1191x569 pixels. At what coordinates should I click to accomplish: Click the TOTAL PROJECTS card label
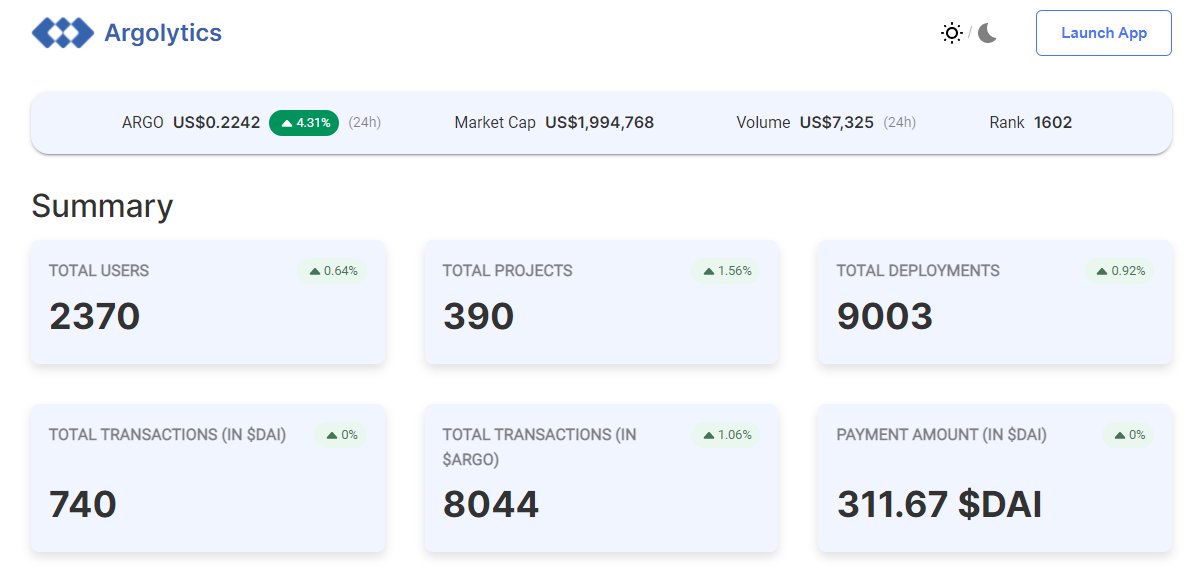point(507,270)
